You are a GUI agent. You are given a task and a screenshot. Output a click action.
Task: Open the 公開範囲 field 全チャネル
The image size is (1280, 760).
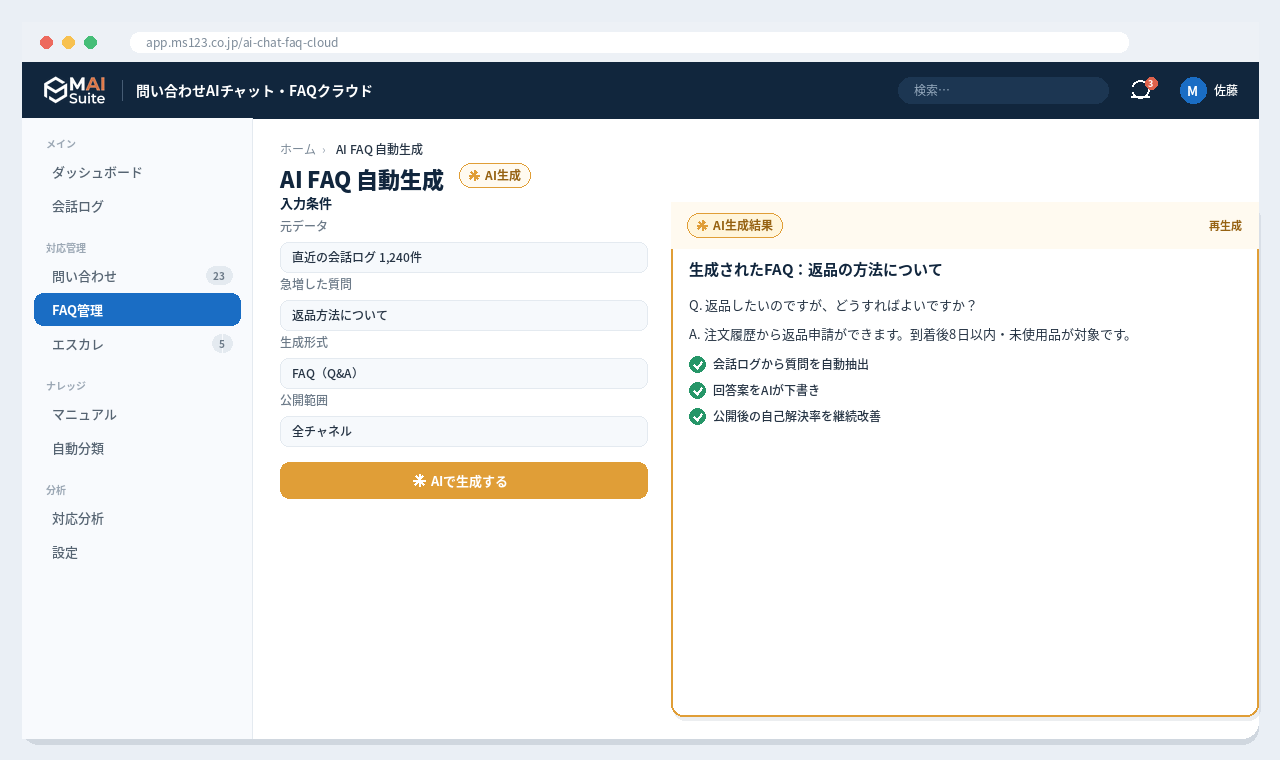[464, 431]
